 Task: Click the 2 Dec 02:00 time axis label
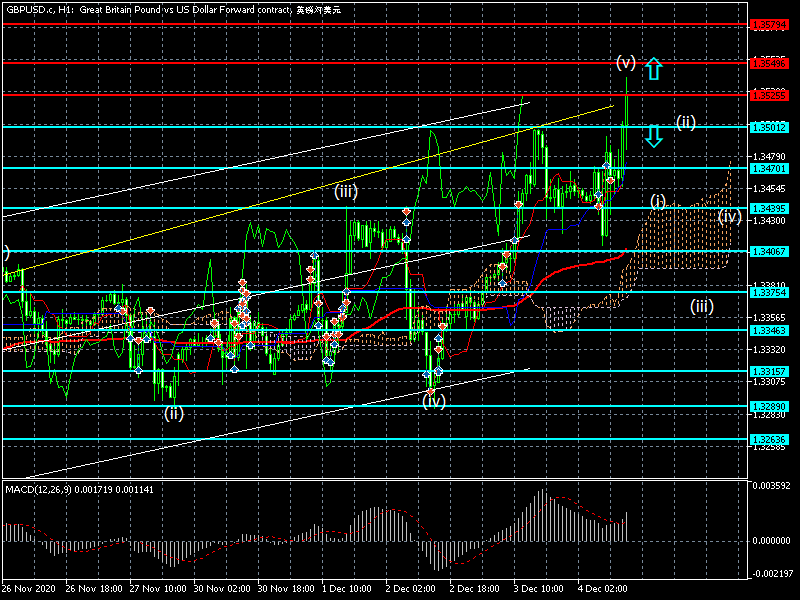(x=411, y=589)
